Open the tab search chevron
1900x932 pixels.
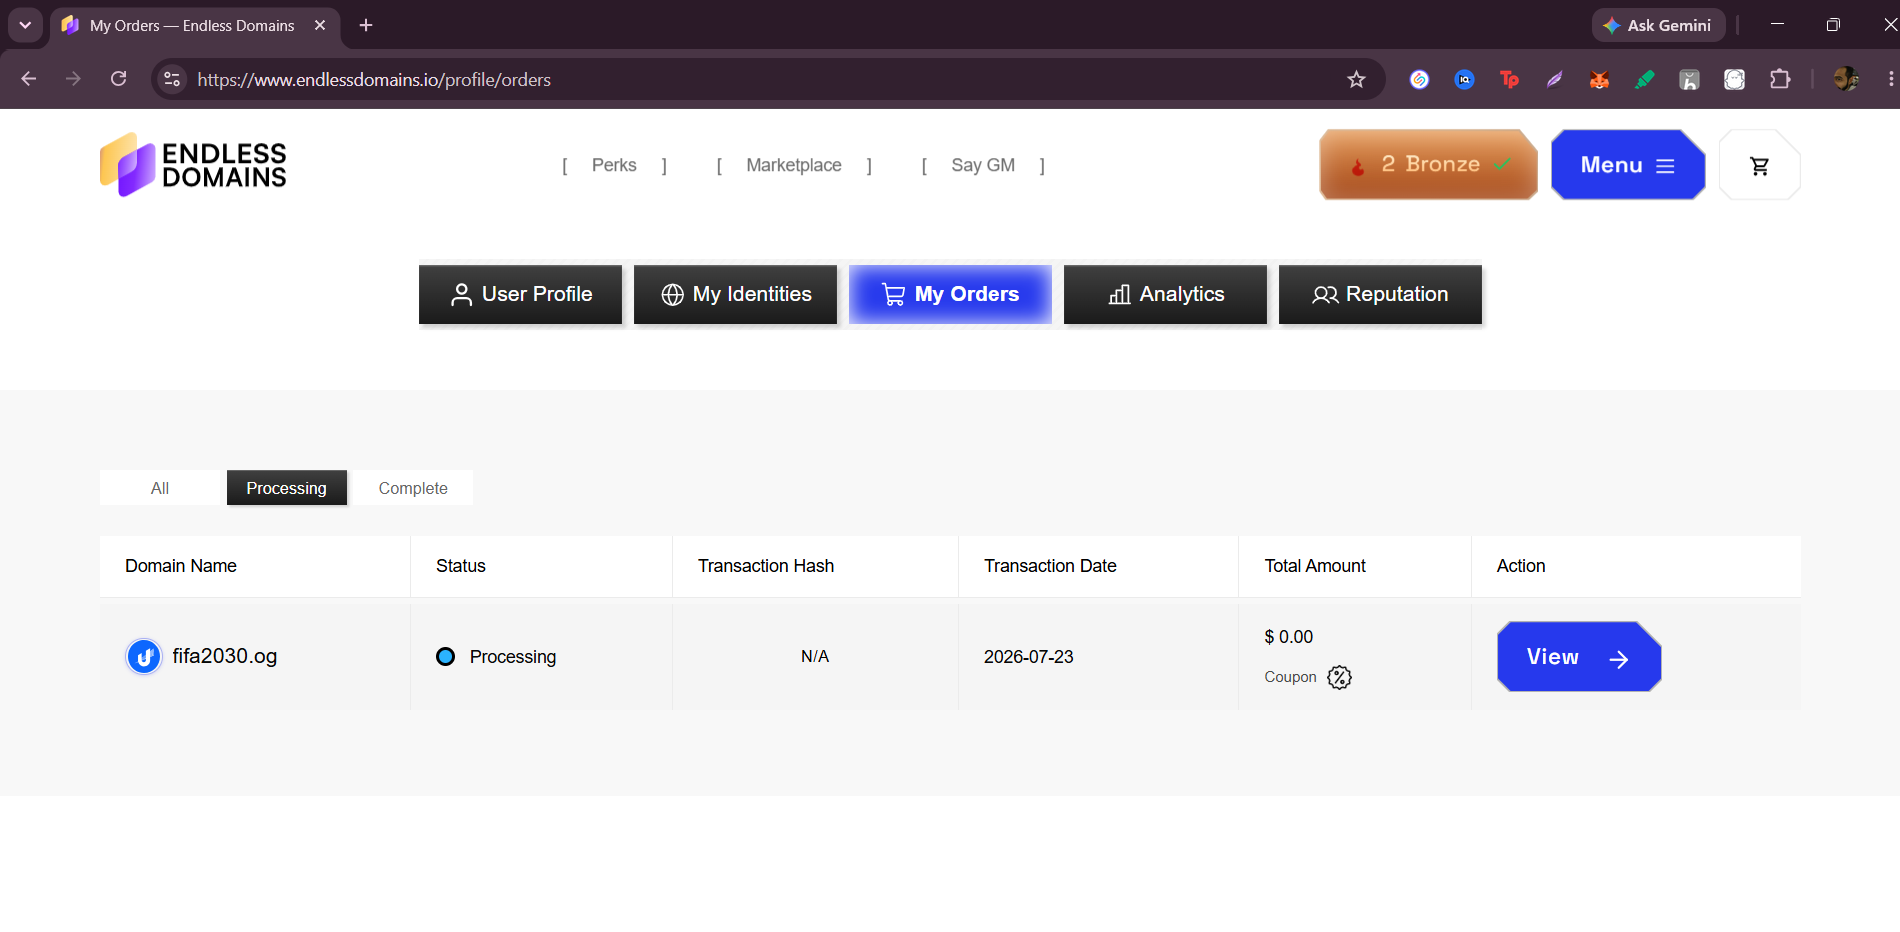click(25, 25)
